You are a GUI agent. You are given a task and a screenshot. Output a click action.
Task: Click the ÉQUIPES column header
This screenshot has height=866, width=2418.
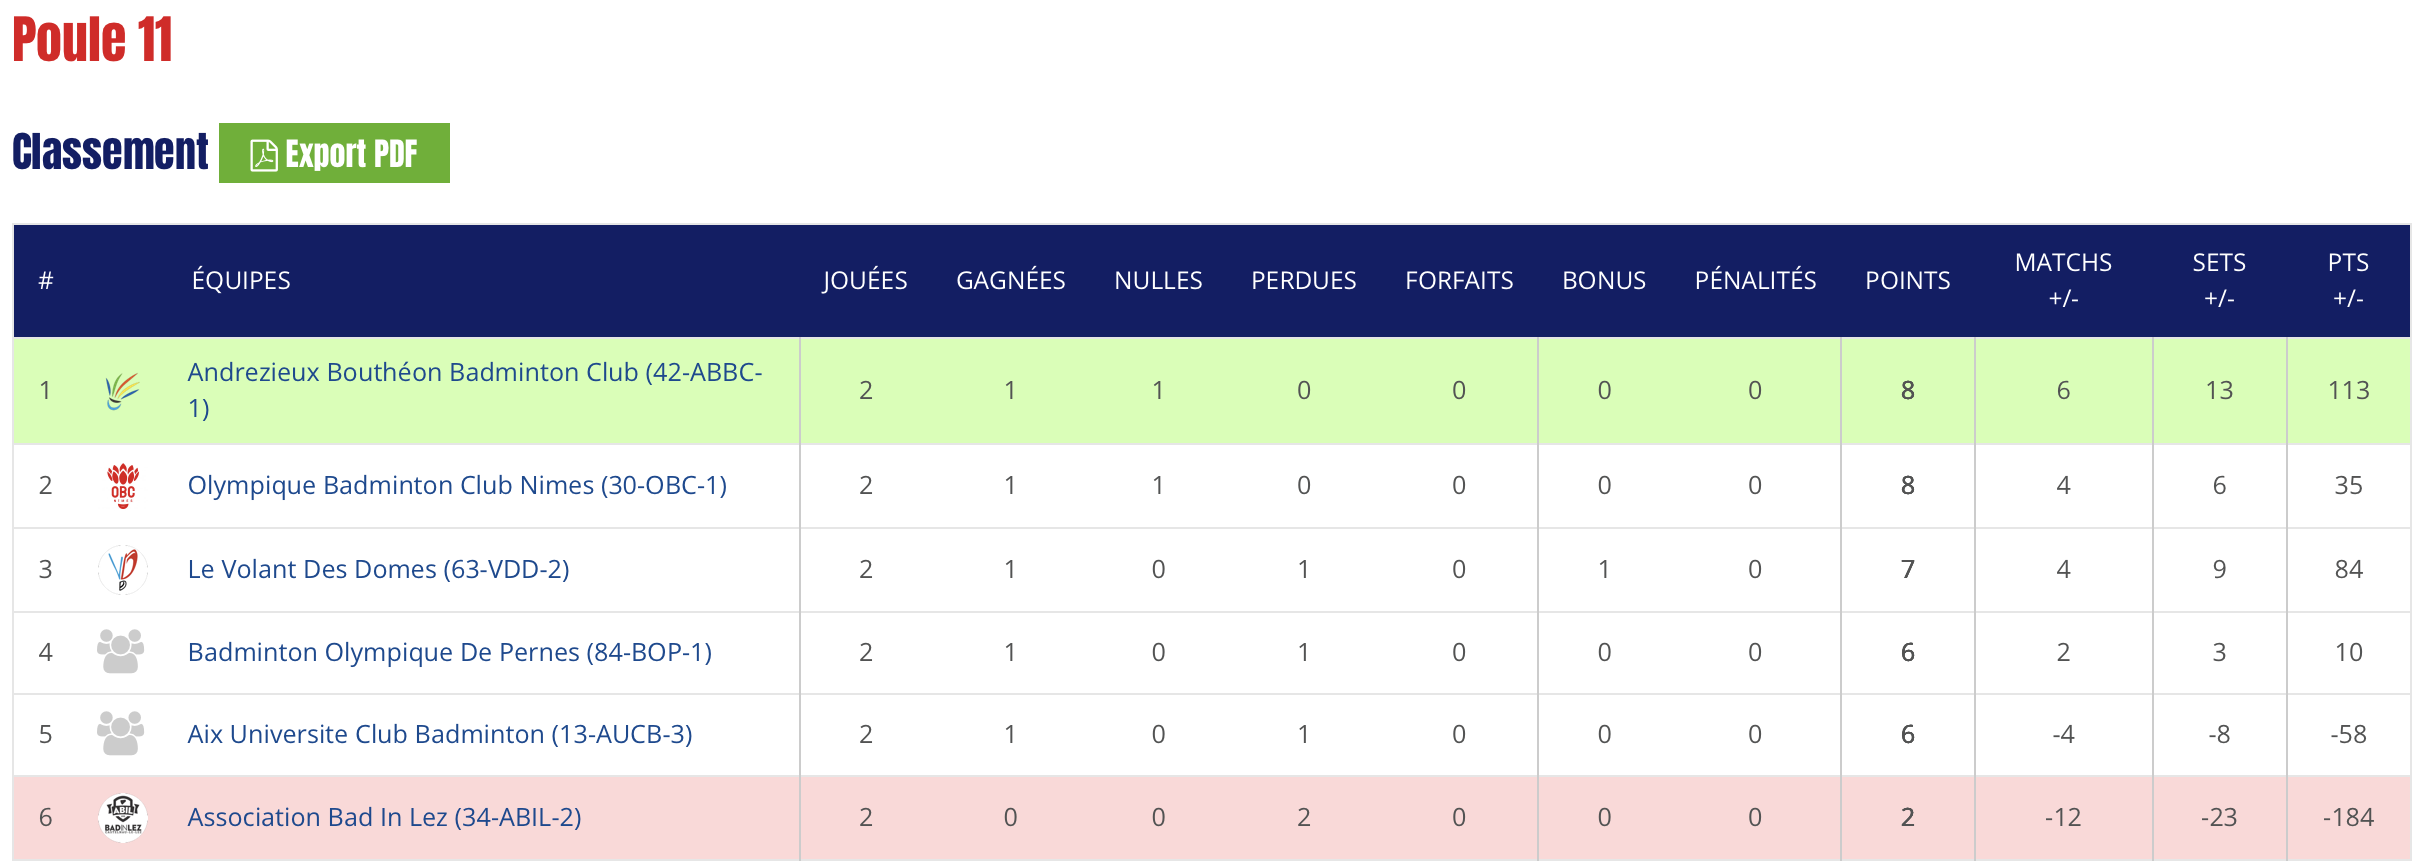coord(241,281)
